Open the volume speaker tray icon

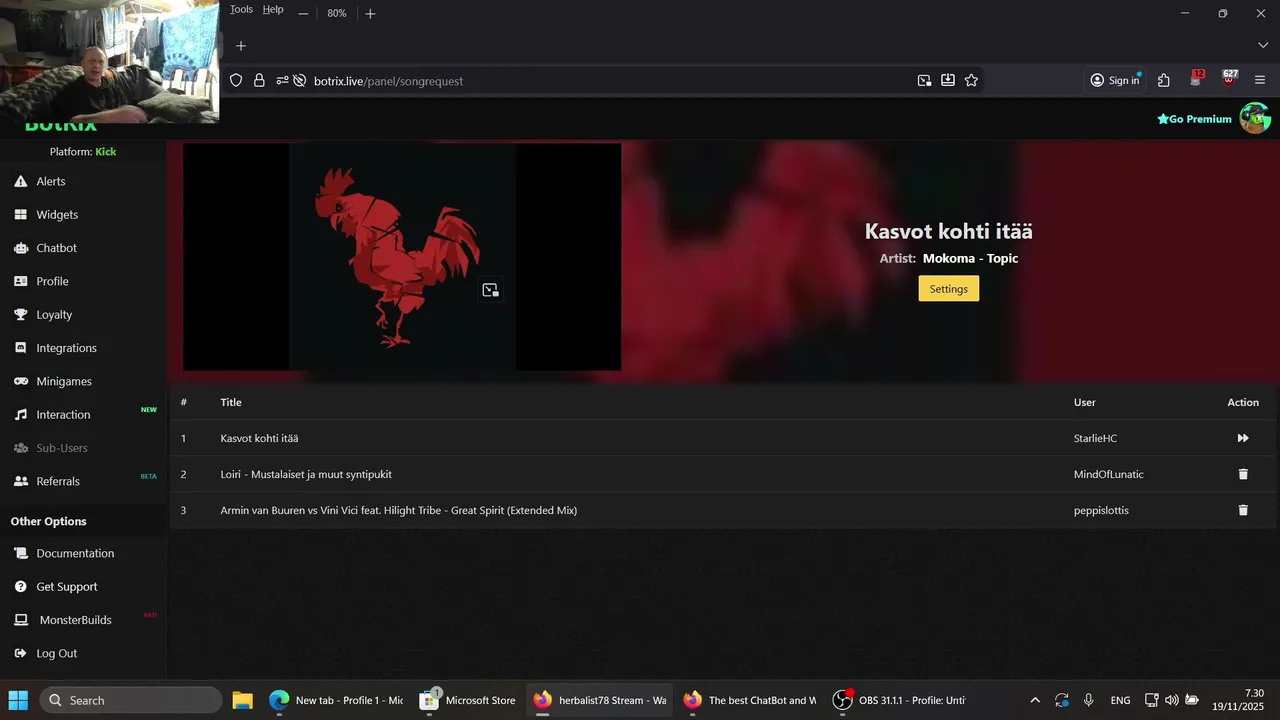point(1171,700)
